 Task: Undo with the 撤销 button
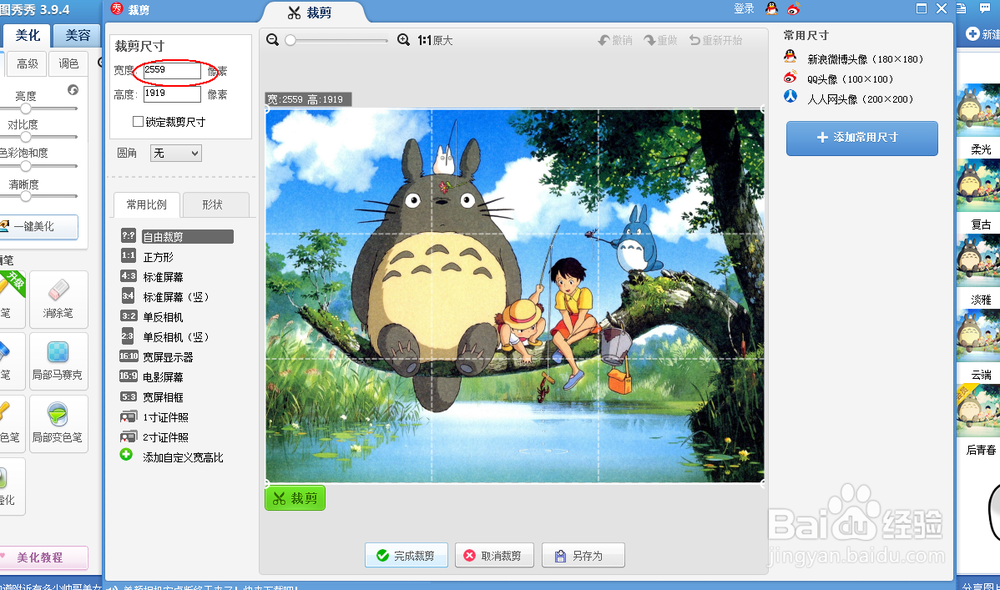tap(615, 40)
